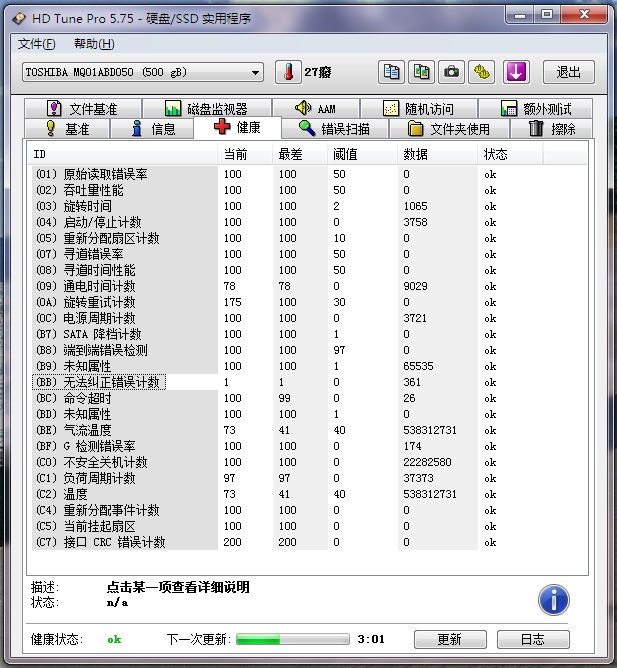Click the 状态 column header
Viewport: 617px width, 668px height.
point(510,154)
